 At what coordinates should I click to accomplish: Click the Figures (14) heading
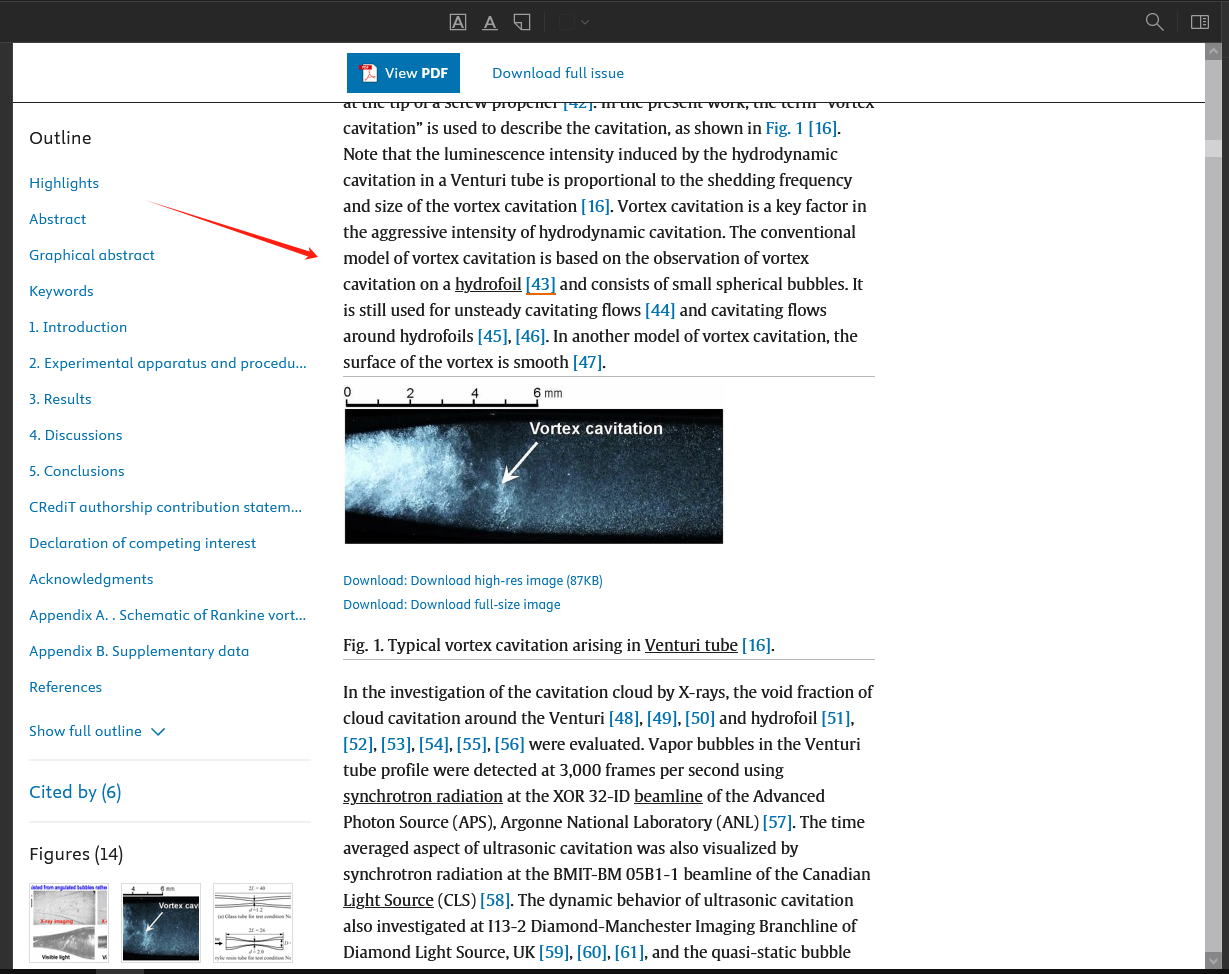tap(76, 854)
